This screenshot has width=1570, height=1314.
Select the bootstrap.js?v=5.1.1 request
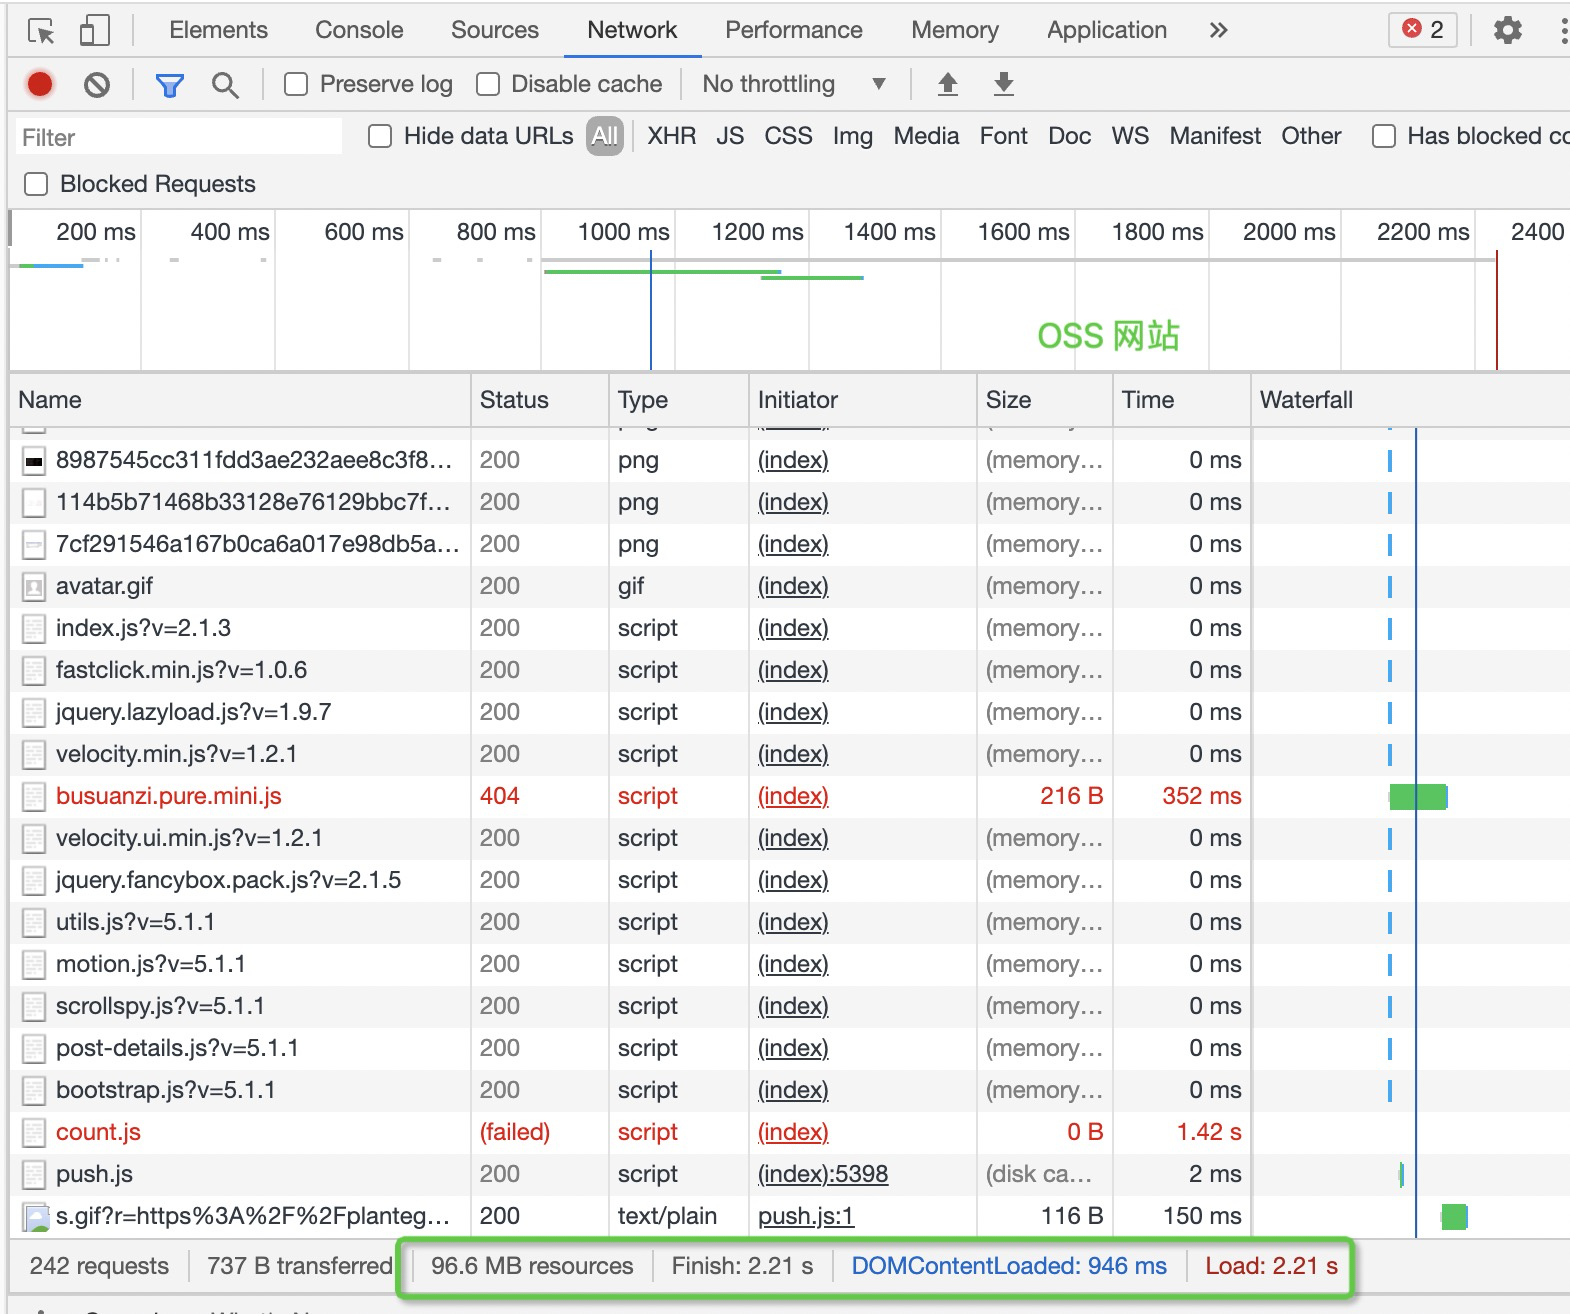(x=165, y=1090)
